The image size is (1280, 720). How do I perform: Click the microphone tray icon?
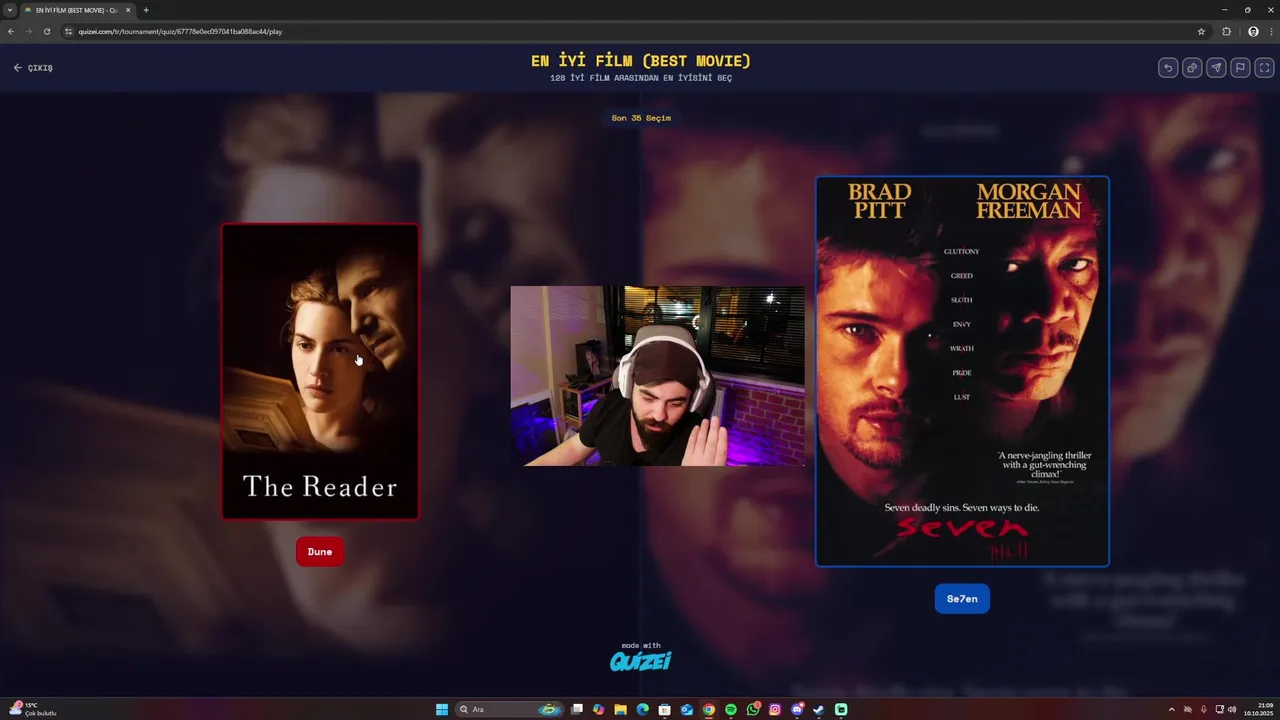pos(1203,709)
